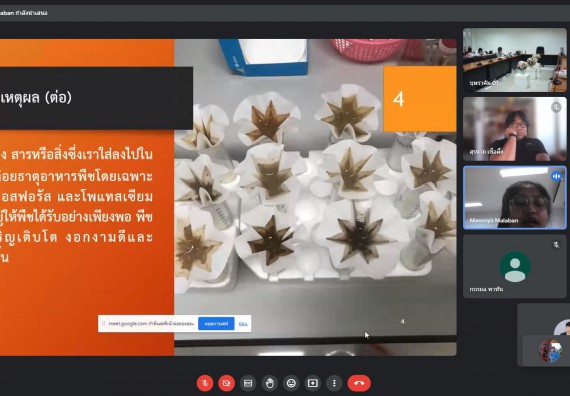Viewport: 570px width, 396px height.
Task: Click the green default avatar circle
Action: coord(515,267)
